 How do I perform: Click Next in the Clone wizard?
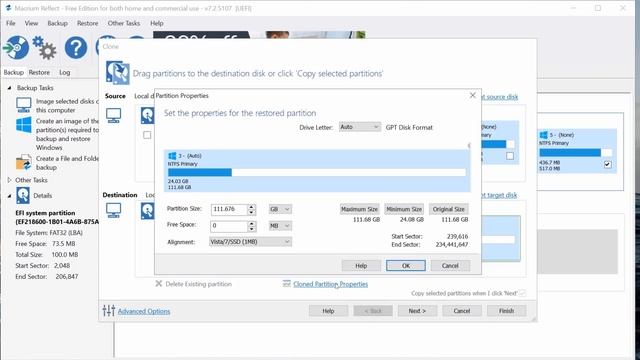pyautogui.click(x=417, y=311)
